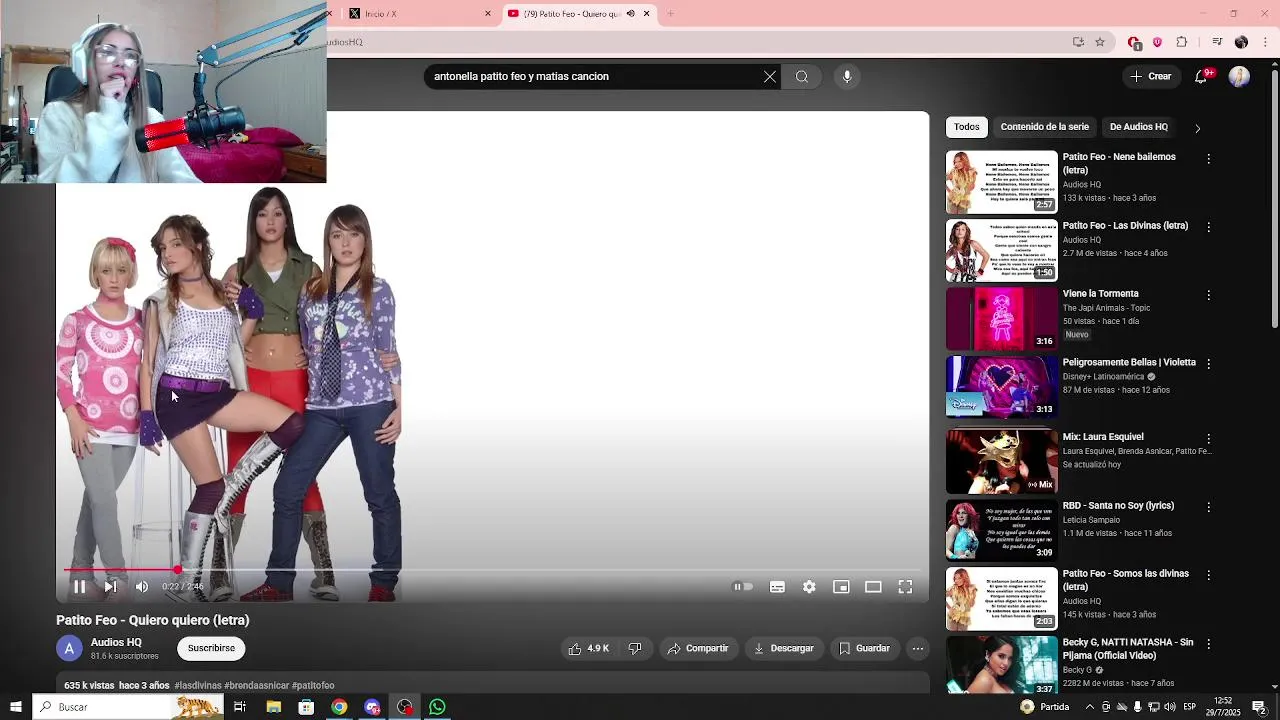Mute the video player volume
This screenshot has height=720, width=1280.
[x=142, y=587]
